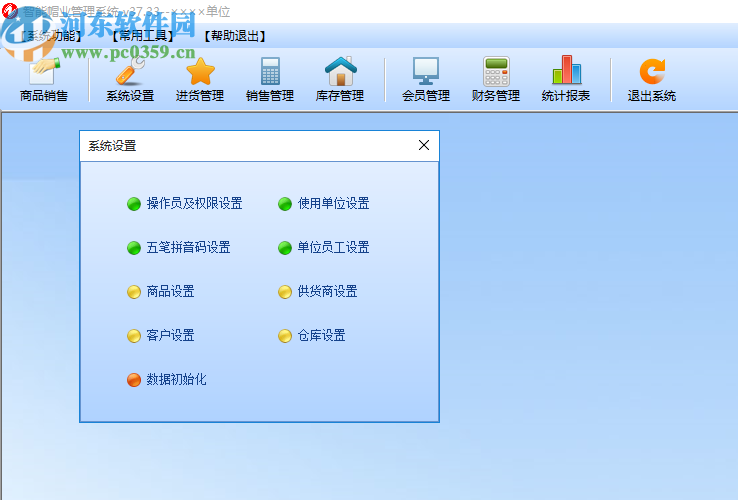Click 退出系统 orange arrow icon
The image size is (738, 500).
(652, 71)
